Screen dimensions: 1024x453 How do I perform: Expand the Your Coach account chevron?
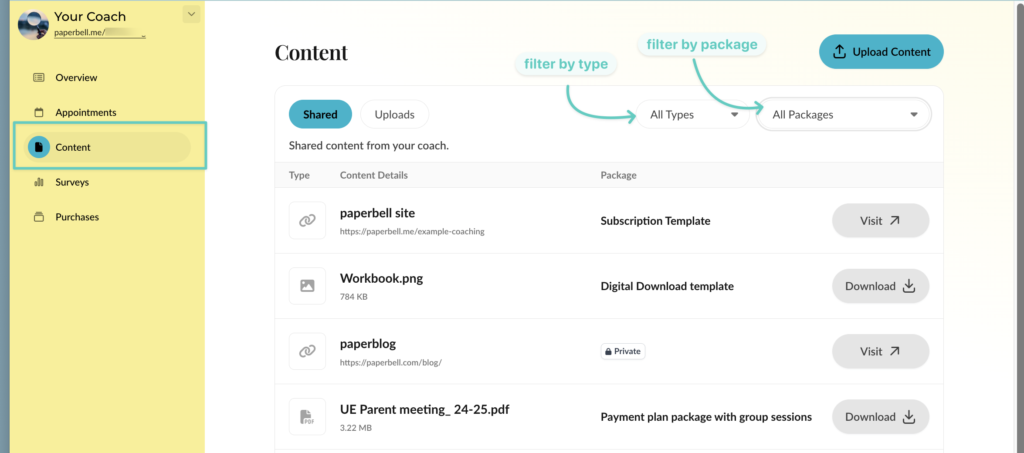192,14
